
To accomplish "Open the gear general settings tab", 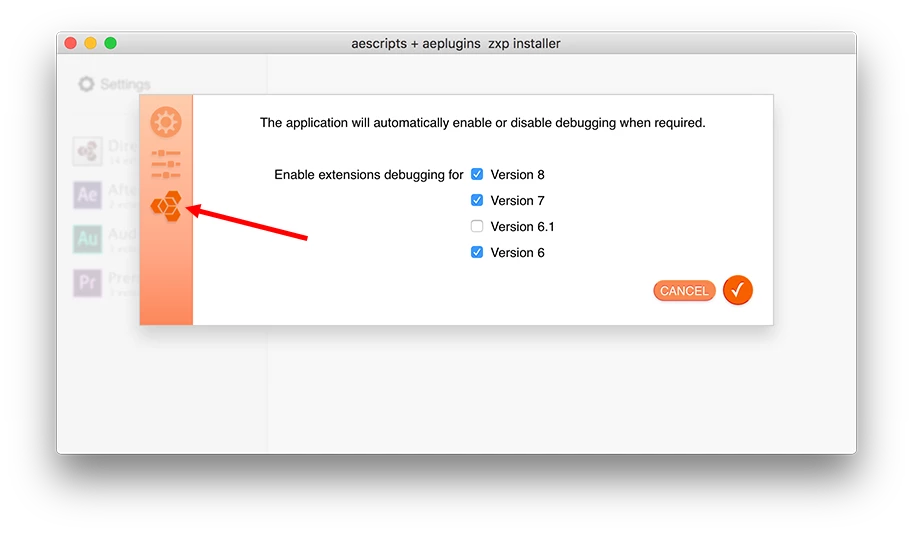I will coord(166,122).
